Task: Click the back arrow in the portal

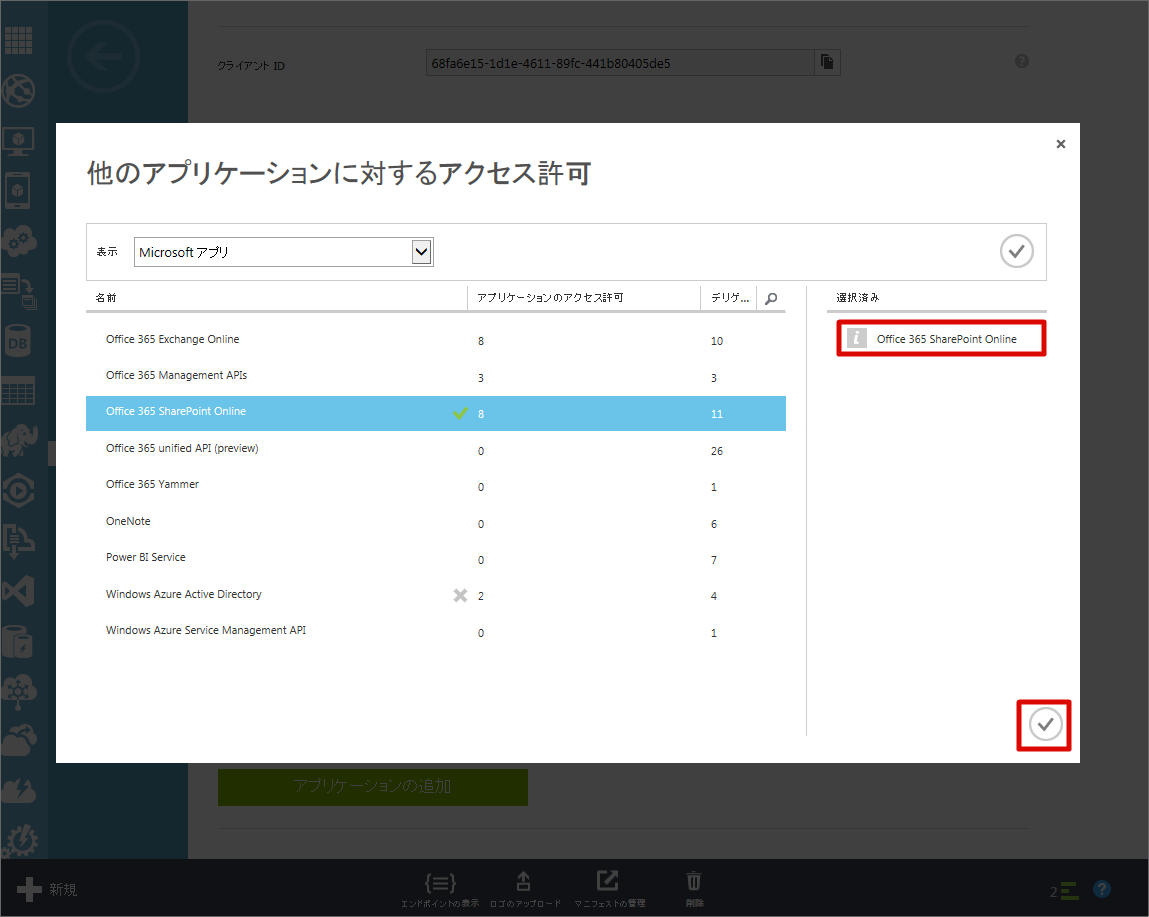Action: [103, 56]
